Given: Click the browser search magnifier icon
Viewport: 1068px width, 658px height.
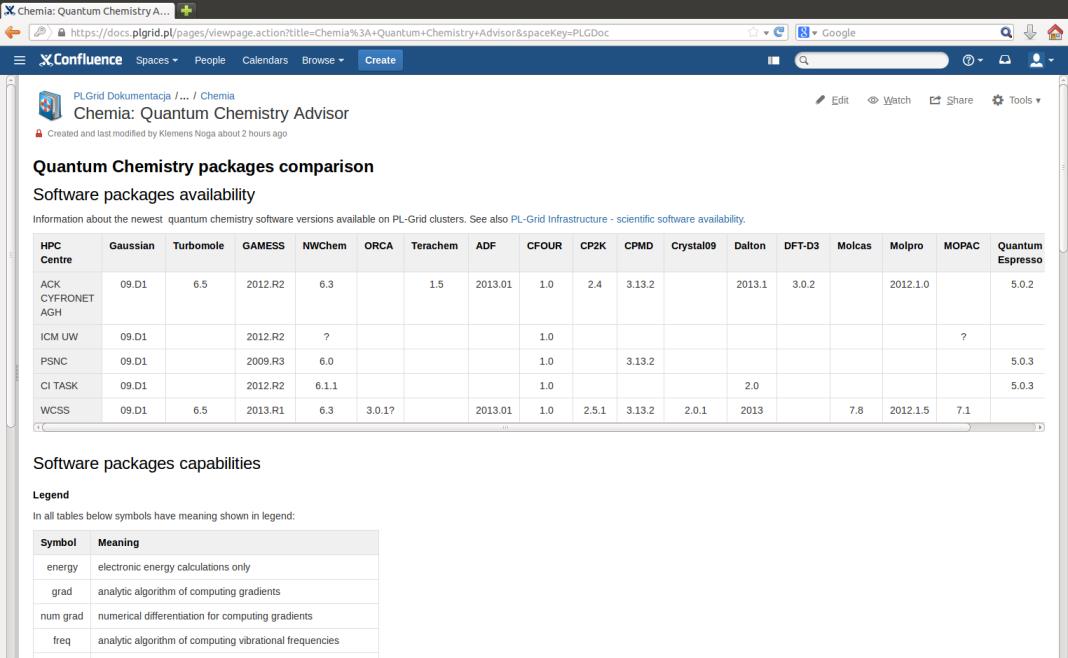Looking at the screenshot, I should click(1006, 32).
